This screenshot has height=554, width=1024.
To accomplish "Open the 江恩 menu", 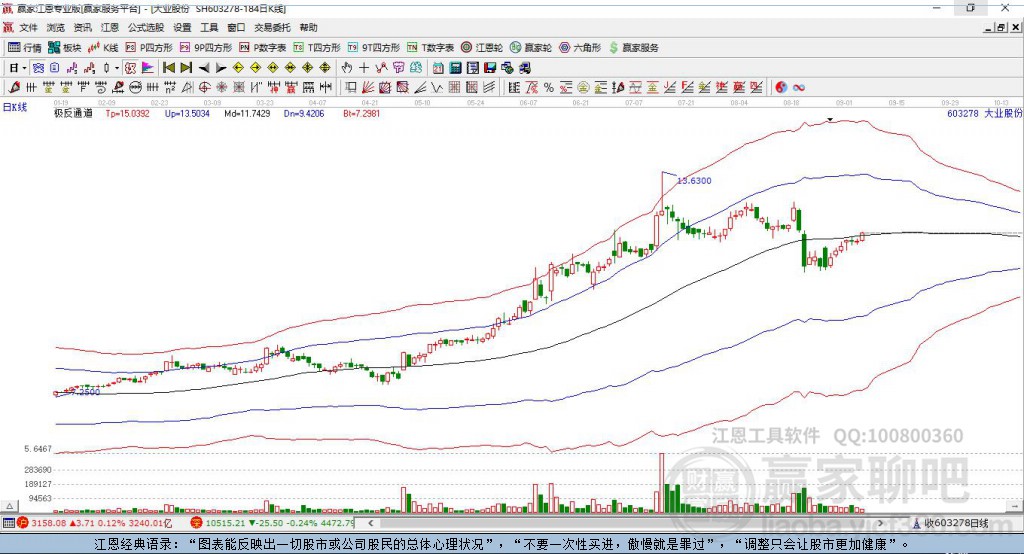I will coord(110,27).
